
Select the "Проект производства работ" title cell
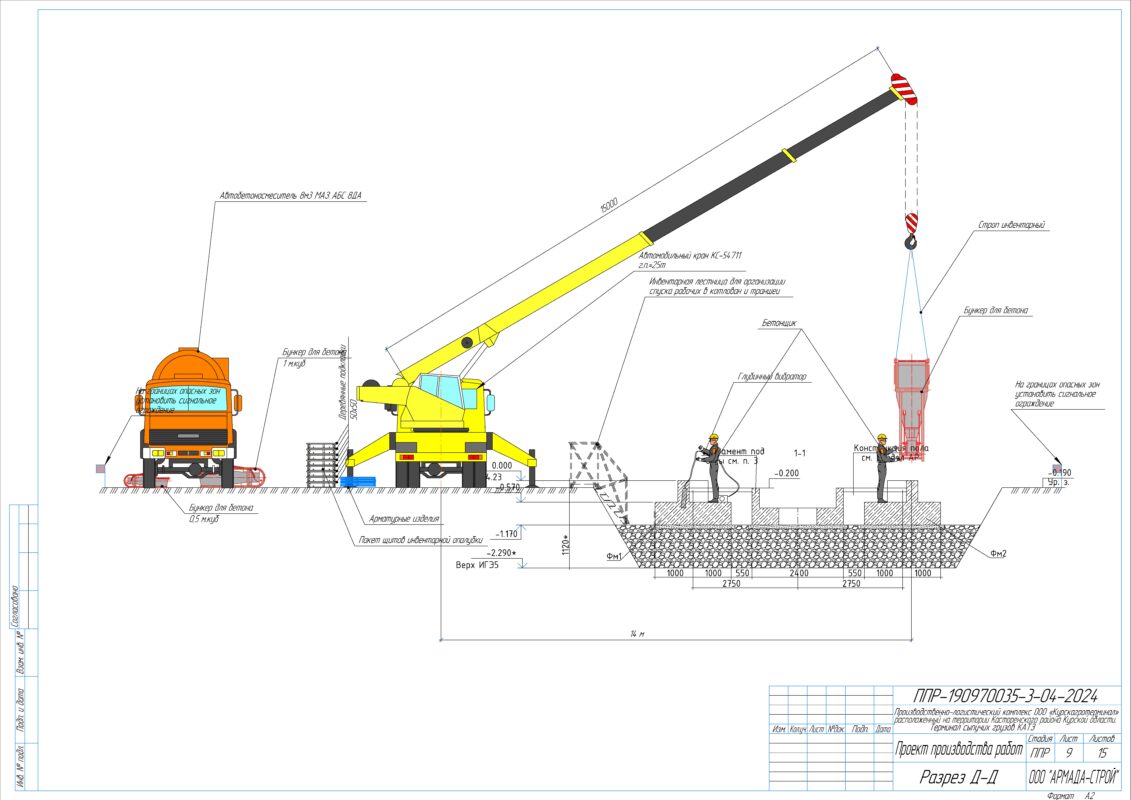(x=959, y=750)
